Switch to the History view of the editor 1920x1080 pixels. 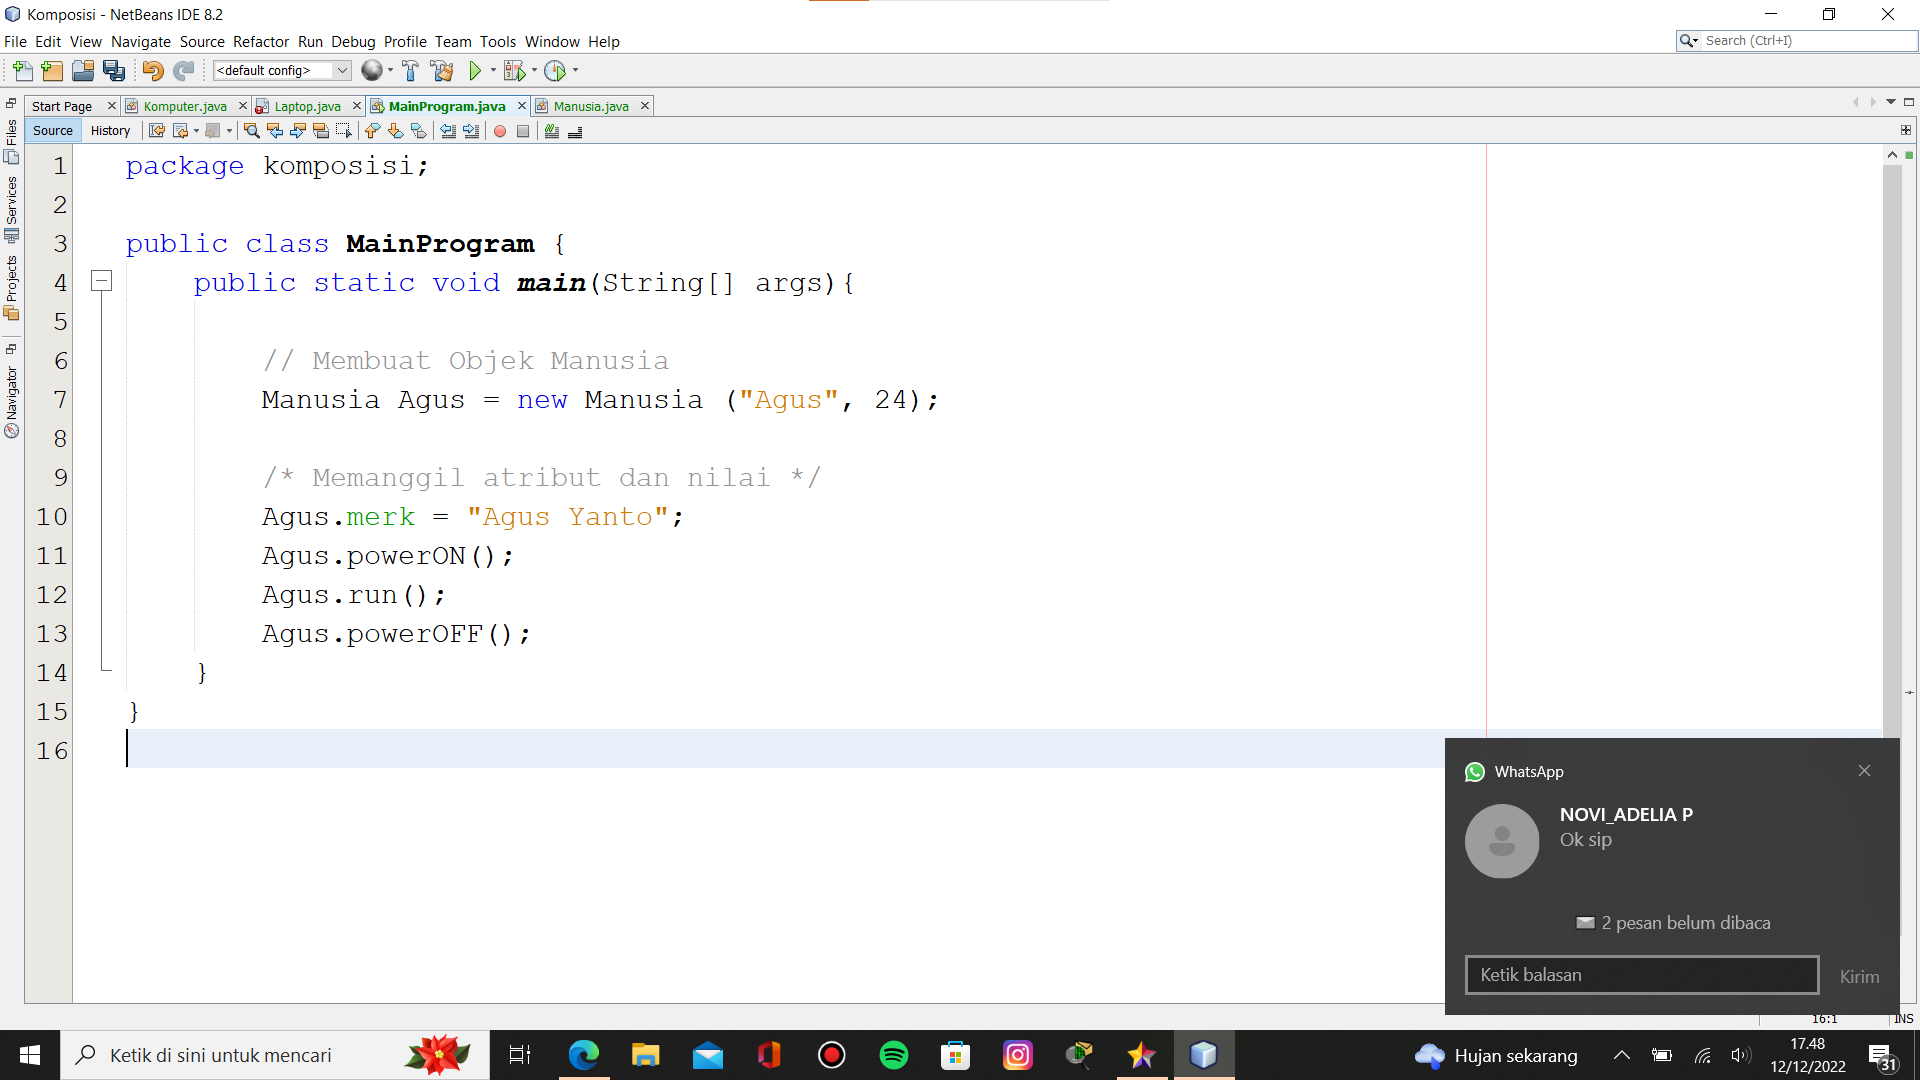pyautogui.click(x=110, y=130)
